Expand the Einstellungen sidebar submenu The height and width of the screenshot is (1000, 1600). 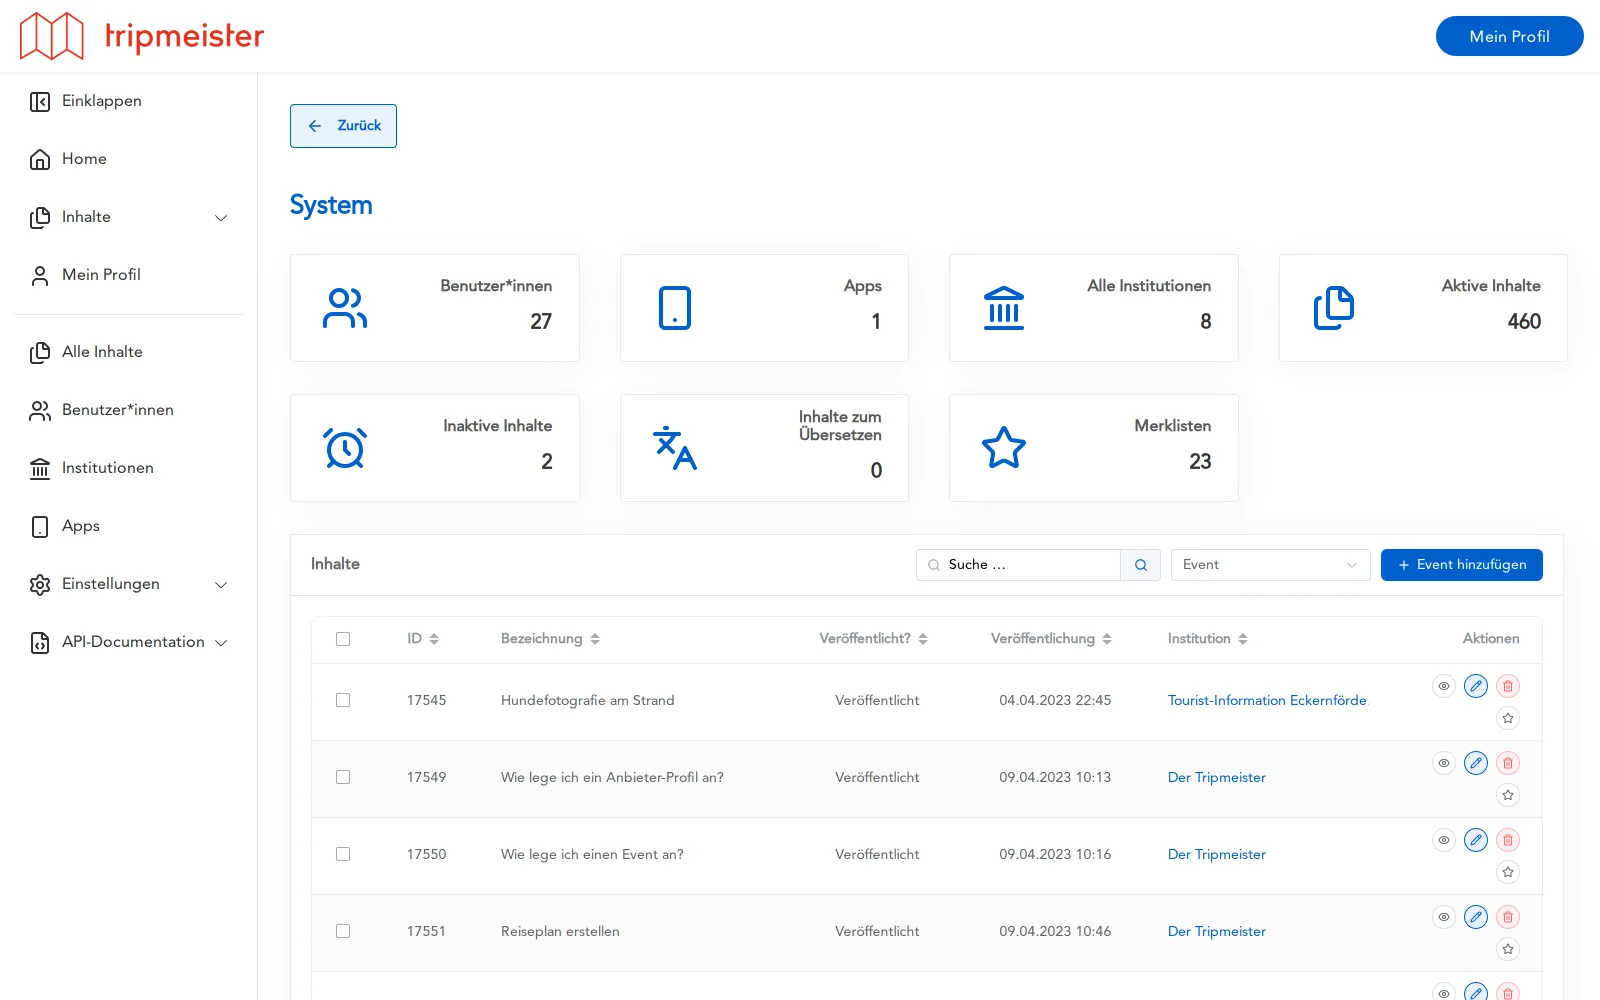pos(221,585)
